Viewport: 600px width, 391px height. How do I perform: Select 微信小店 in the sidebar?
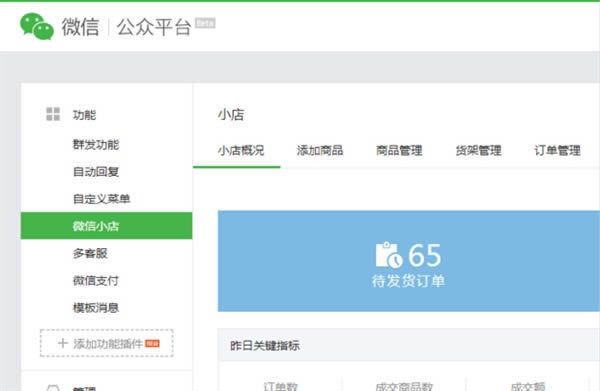pyautogui.click(x=106, y=226)
